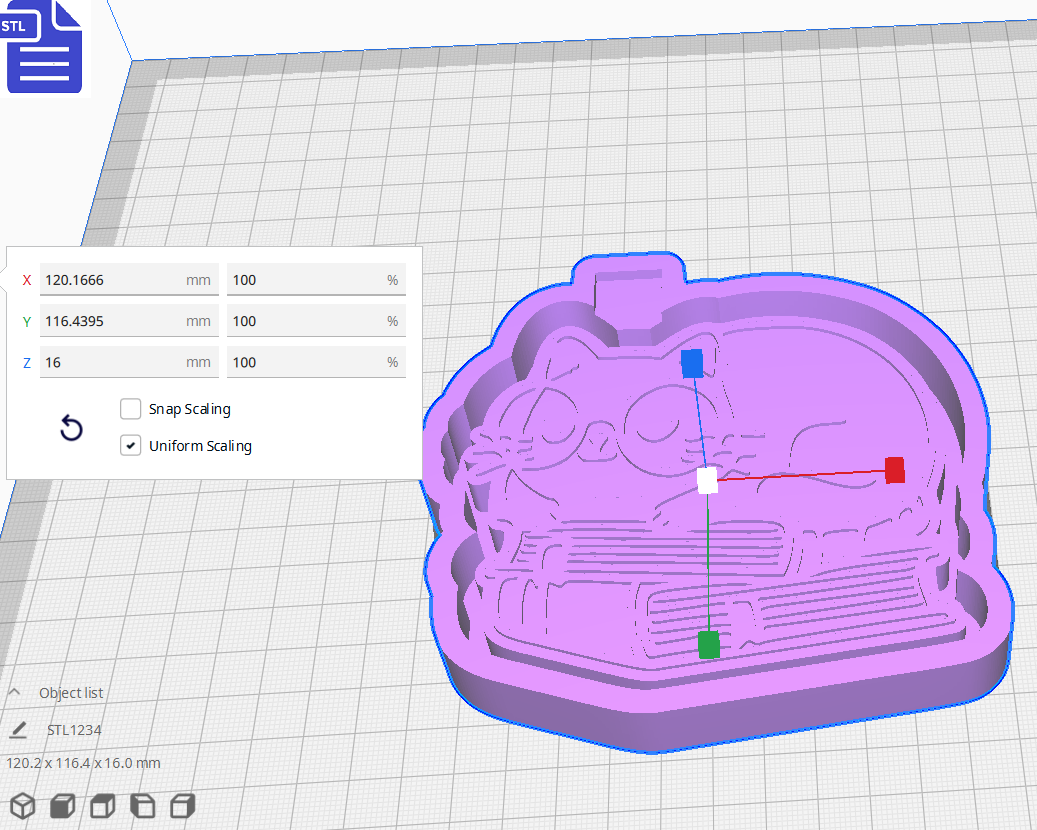Toggle the Snap Scaling checkbox off again
This screenshot has width=1037, height=830.
[130, 408]
